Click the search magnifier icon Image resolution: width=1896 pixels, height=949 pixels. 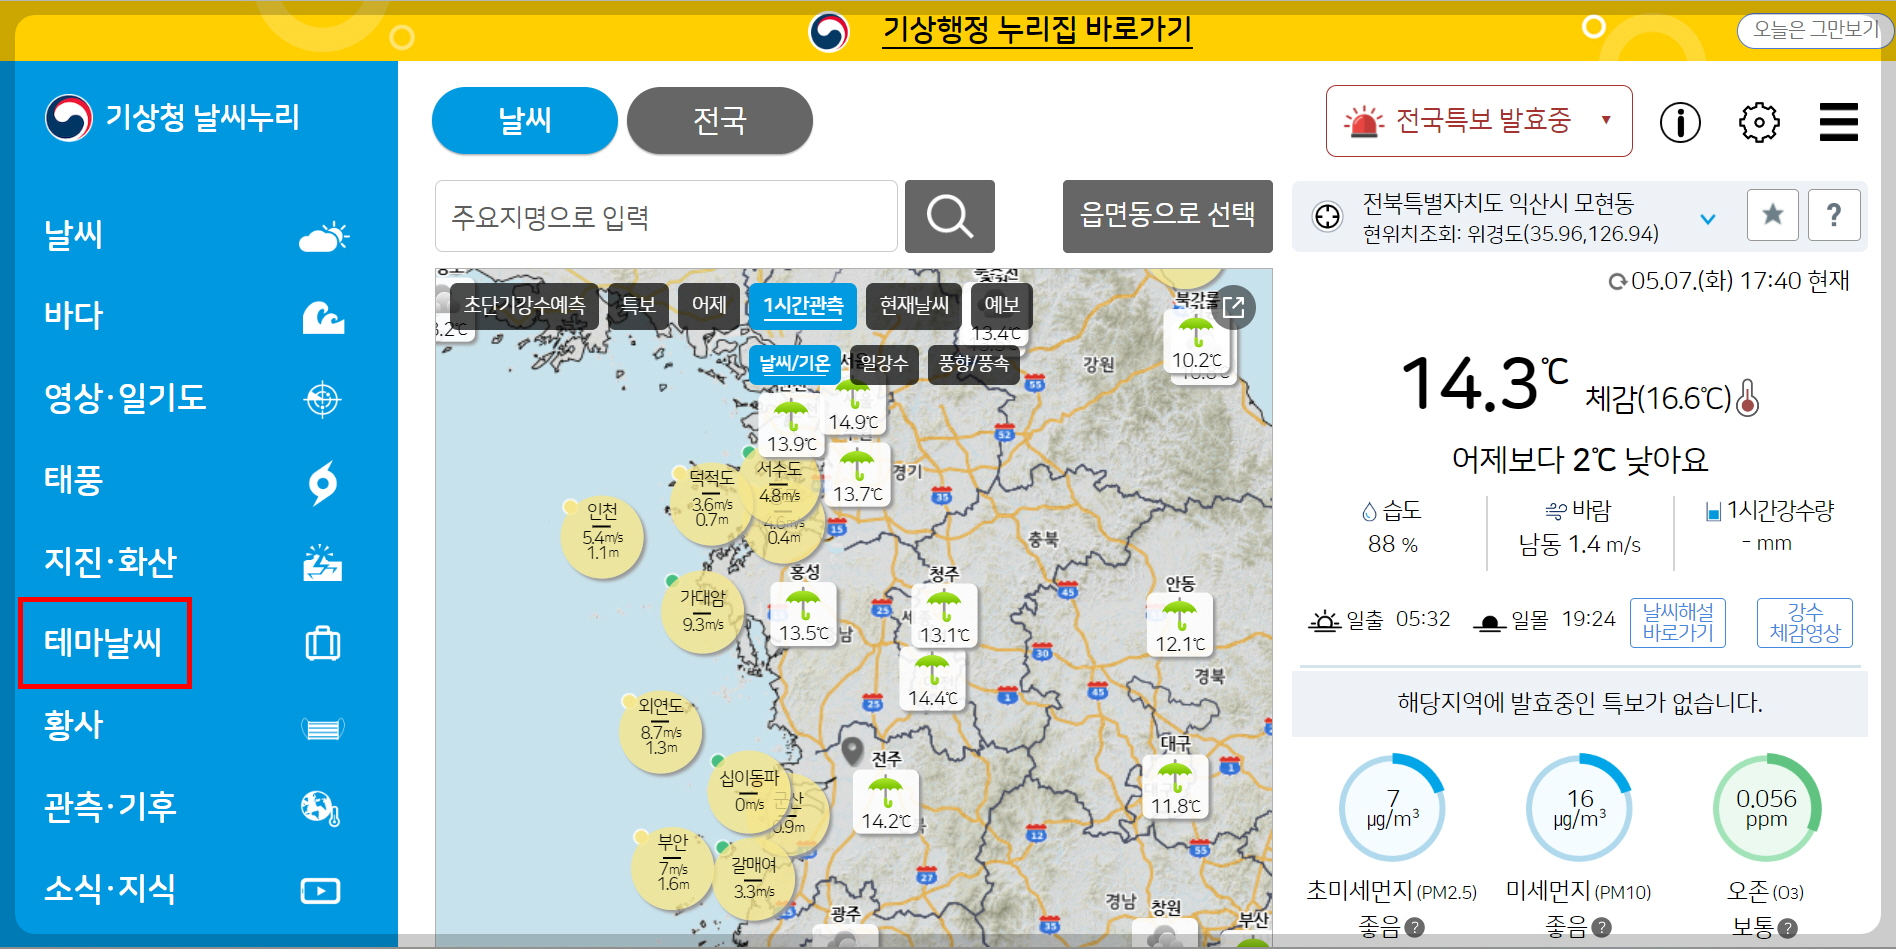click(948, 216)
